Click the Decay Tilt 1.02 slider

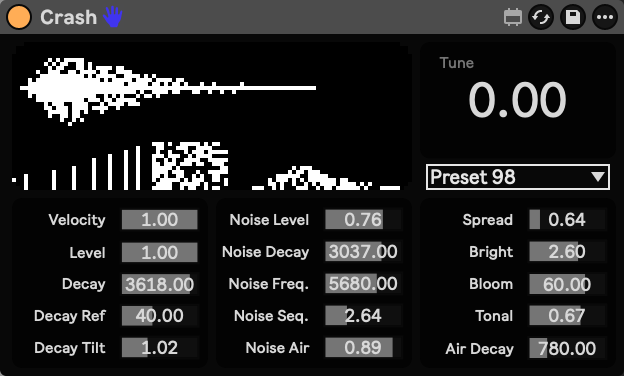(x=160, y=348)
